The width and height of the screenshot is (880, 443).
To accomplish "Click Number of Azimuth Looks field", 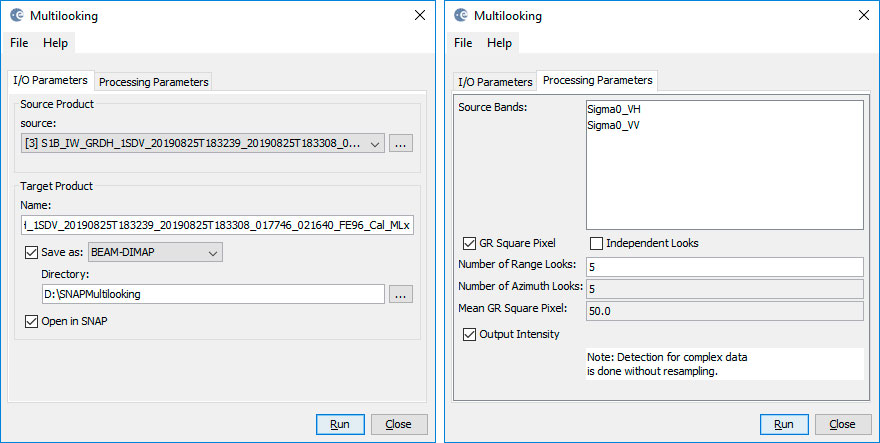I will coord(725,289).
